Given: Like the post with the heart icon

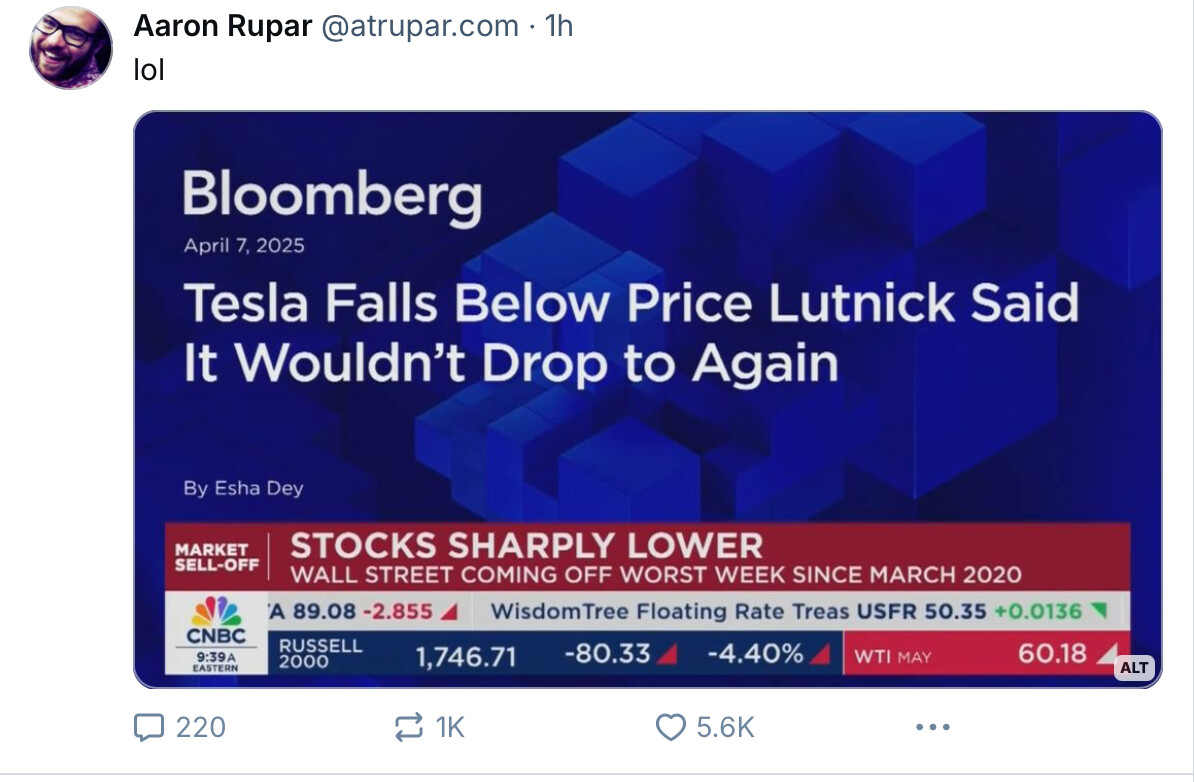Looking at the screenshot, I should coord(669,727).
